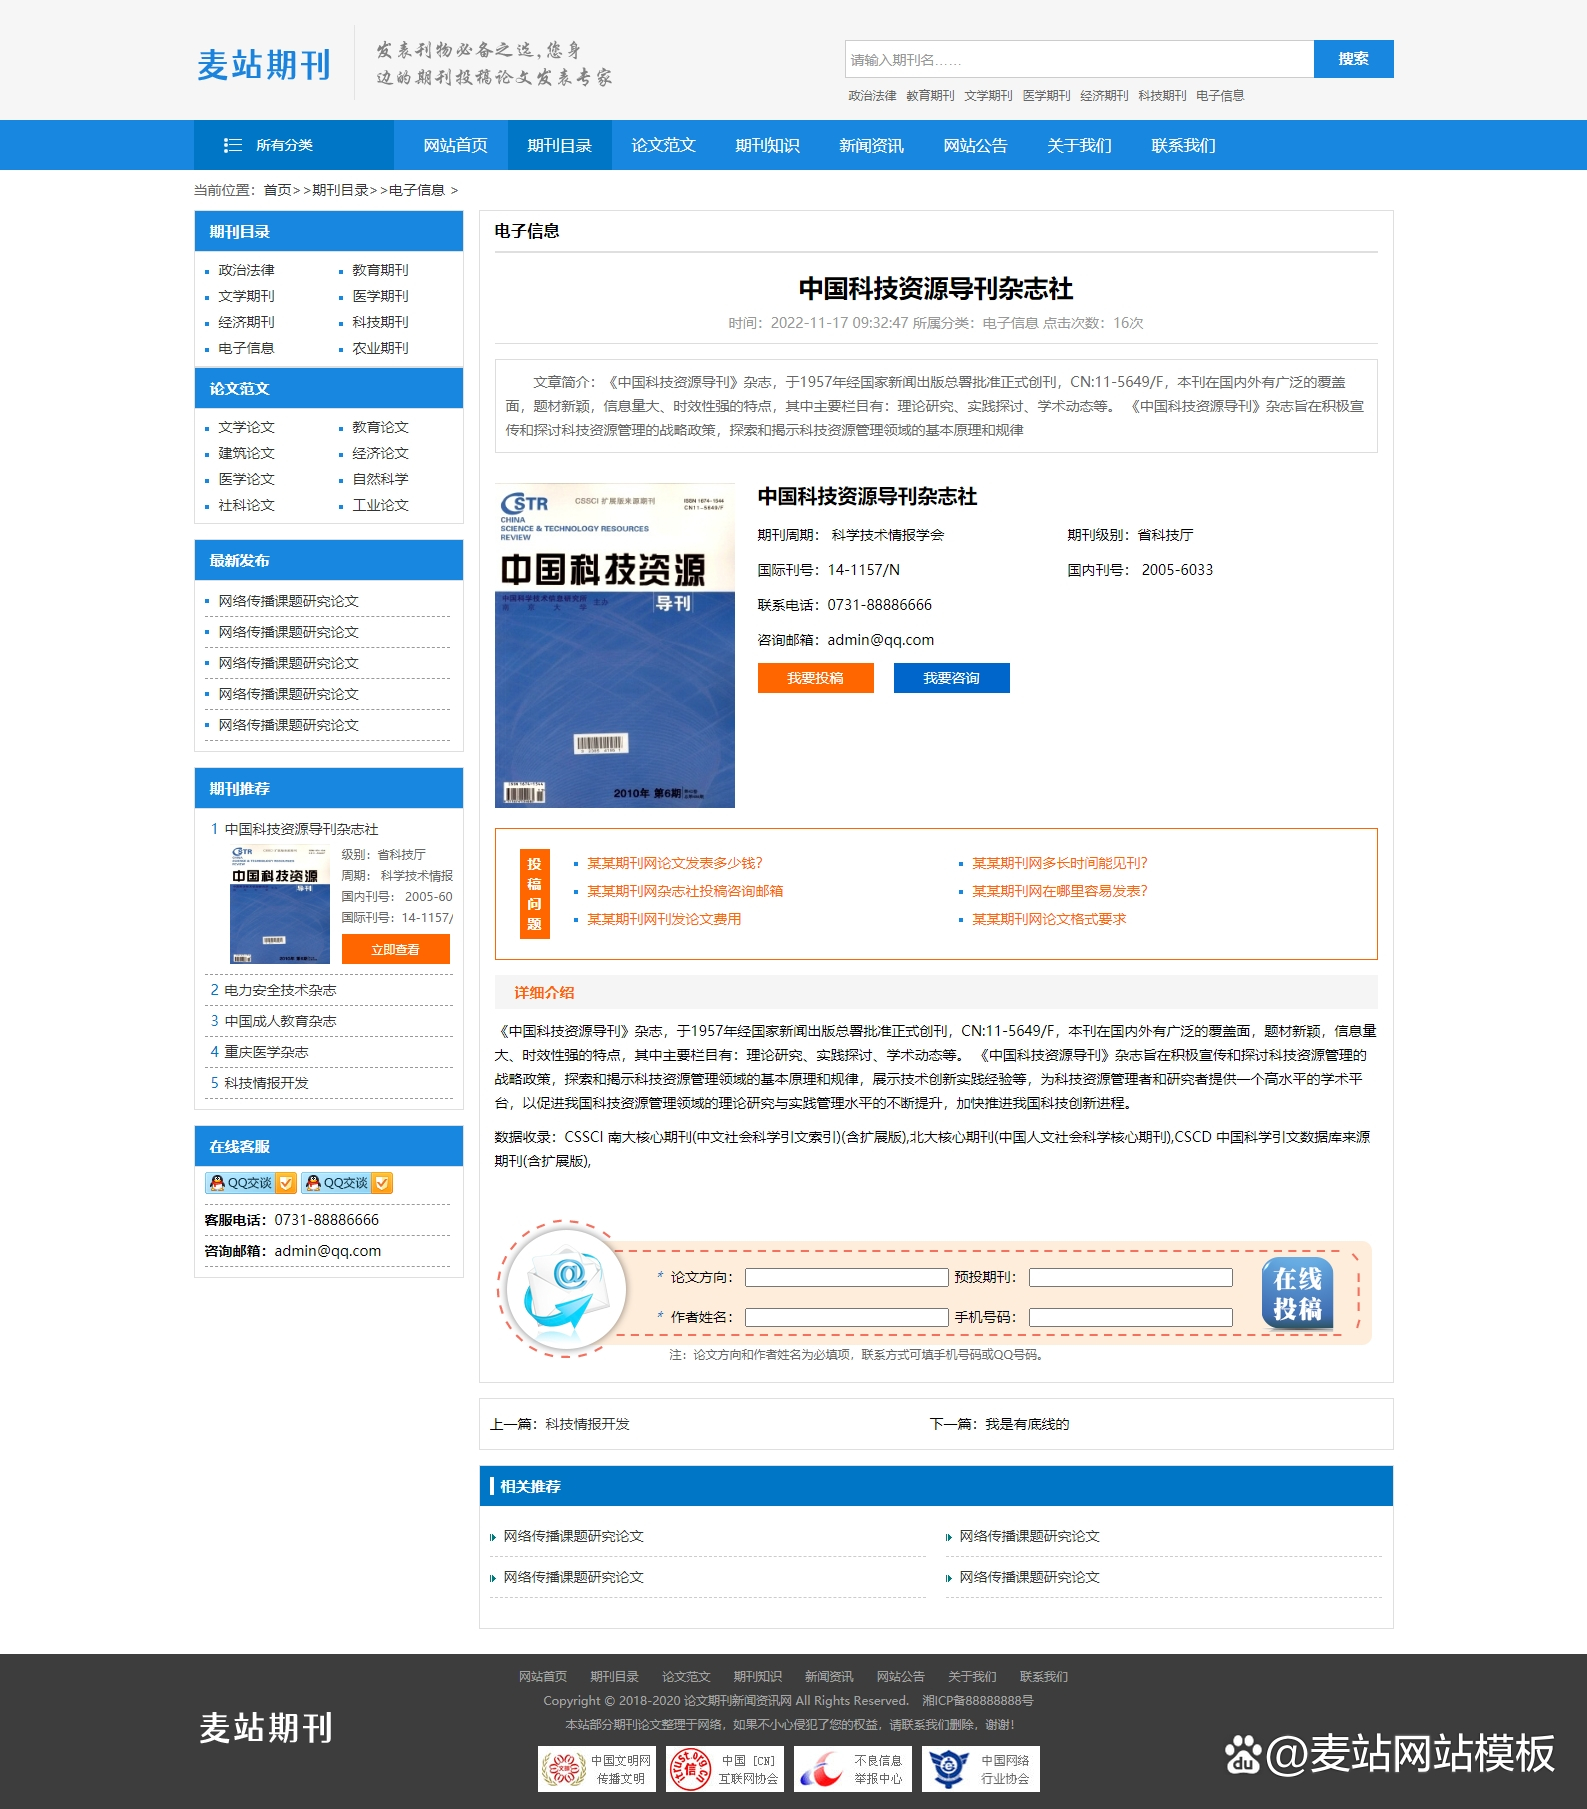Open 科技情报开发 in recommendations list
1587x1809 pixels.
coord(266,1083)
